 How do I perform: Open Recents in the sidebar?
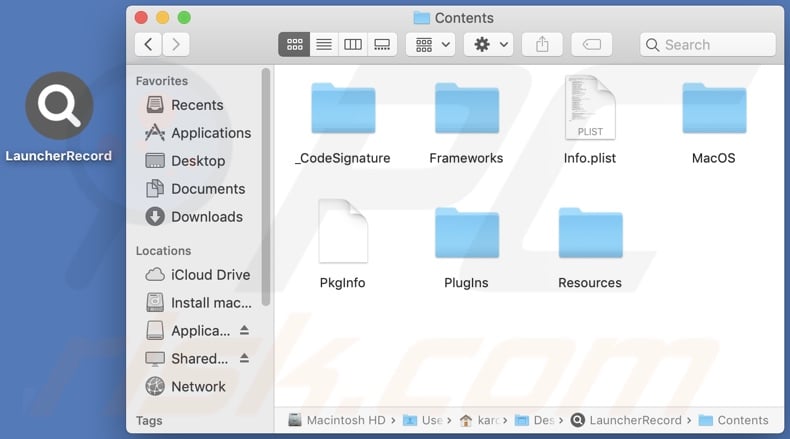pos(199,105)
